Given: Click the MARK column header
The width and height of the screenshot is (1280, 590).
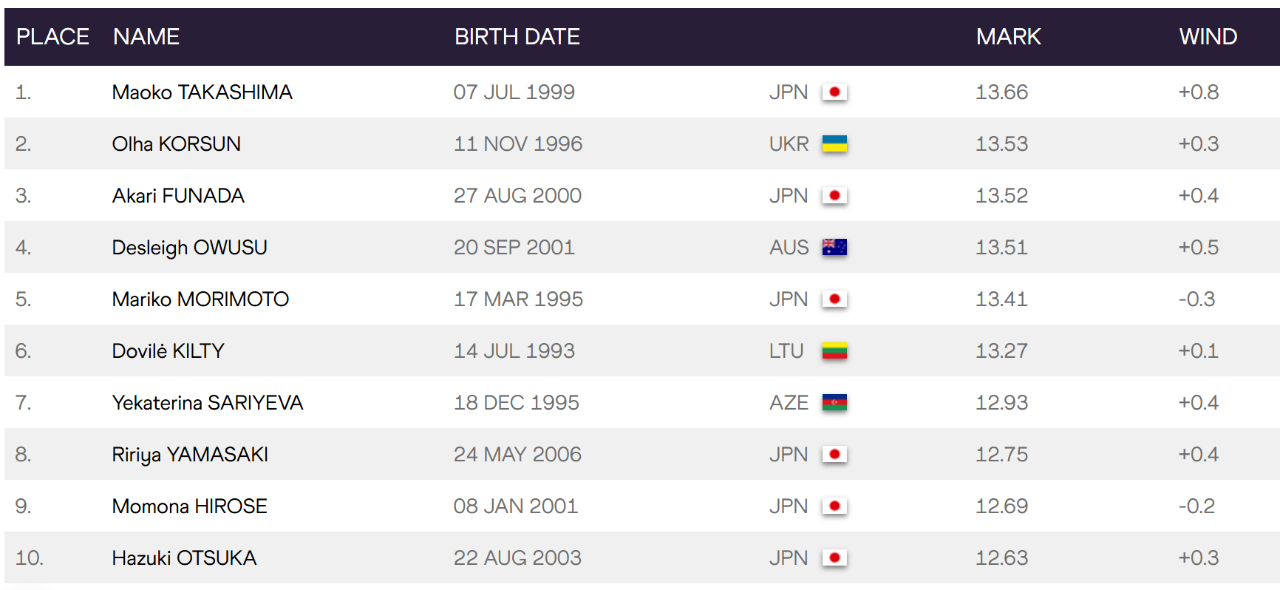Looking at the screenshot, I should (x=1008, y=37).
